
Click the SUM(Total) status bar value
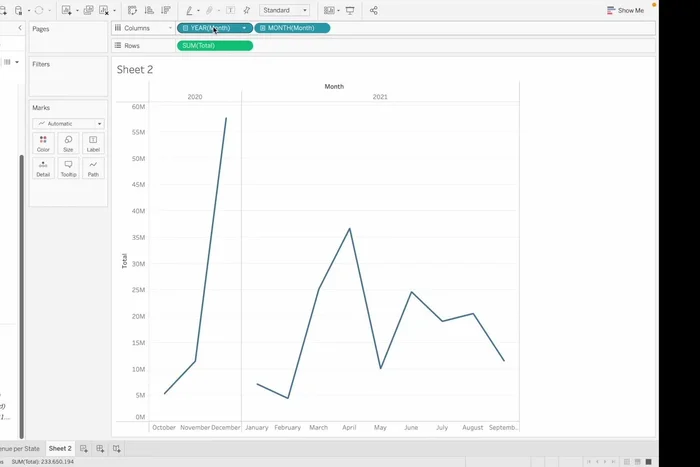click(x=42, y=462)
